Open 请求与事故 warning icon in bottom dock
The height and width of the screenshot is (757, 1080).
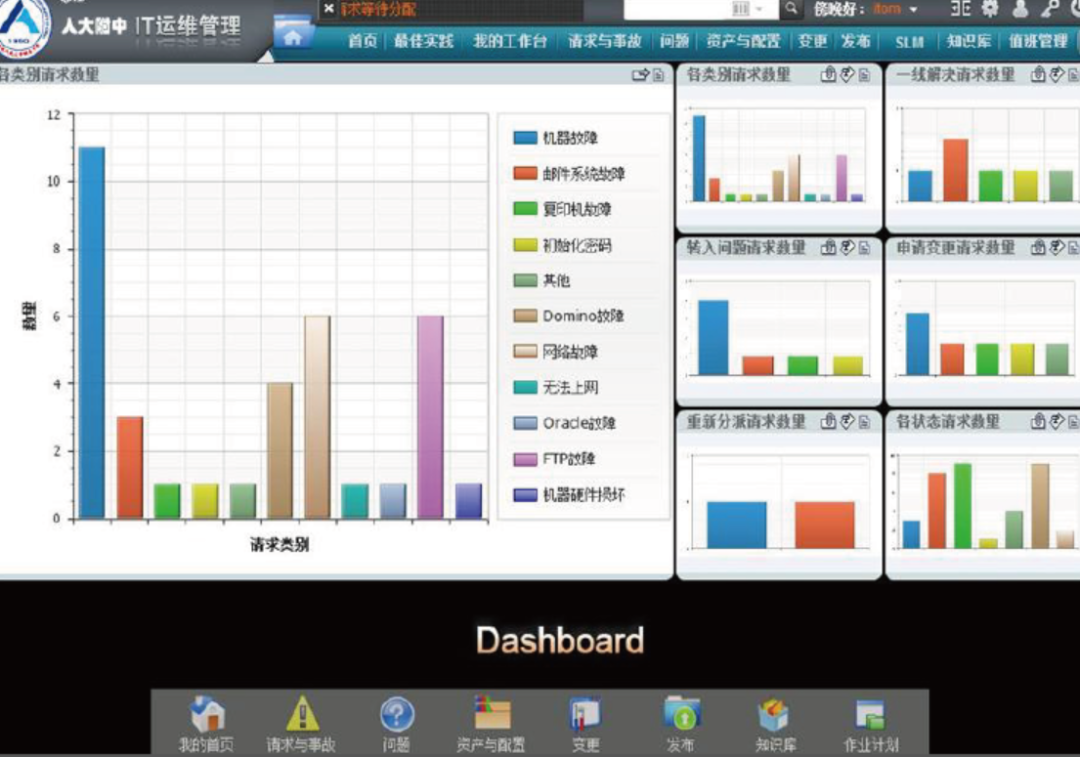(x=302, y=714)
